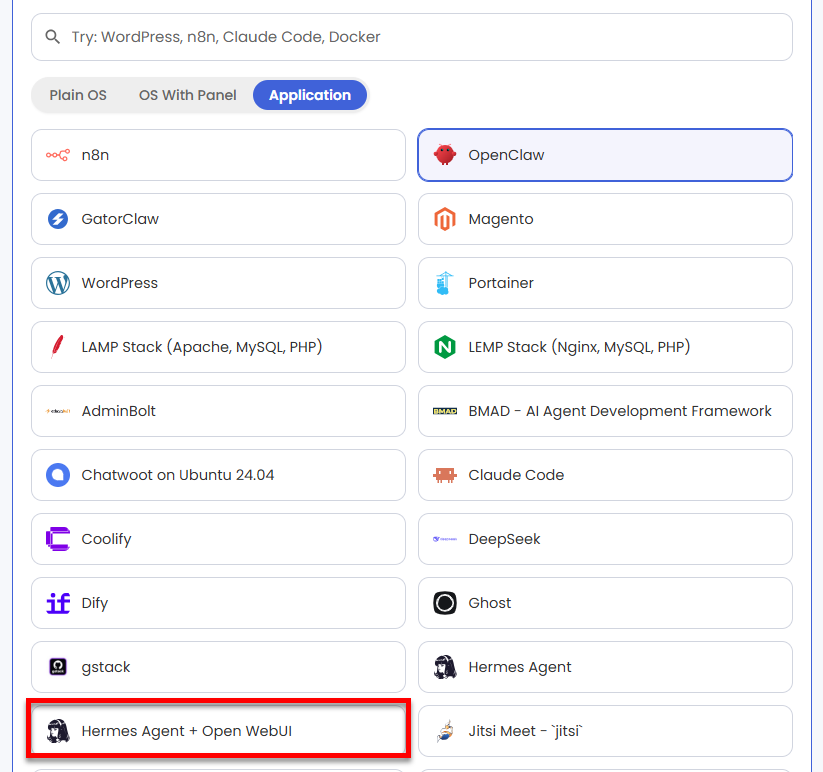Click the red OpenClaw icon
The image size is (823, 772).
click(x=445, y=155)
